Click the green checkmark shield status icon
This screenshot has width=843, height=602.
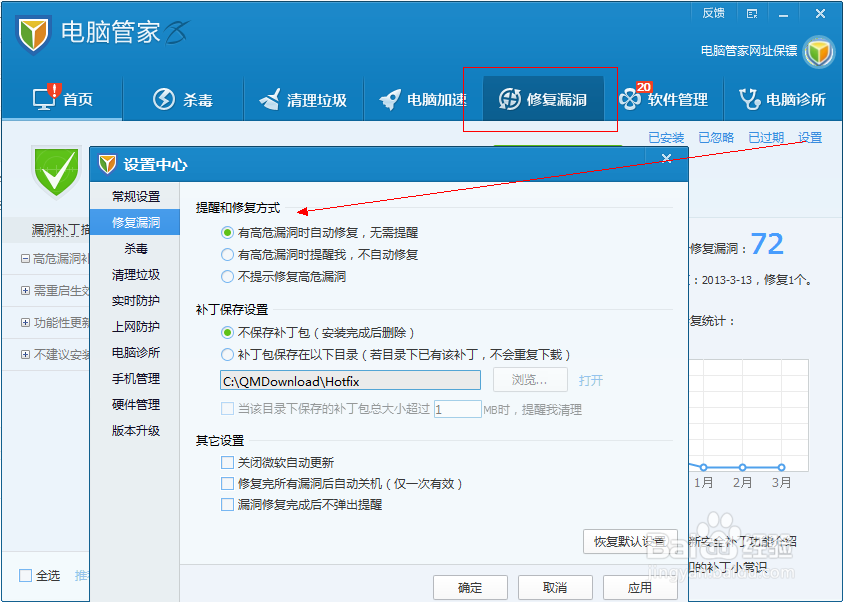pyautogui.click(x=55, y=173)
